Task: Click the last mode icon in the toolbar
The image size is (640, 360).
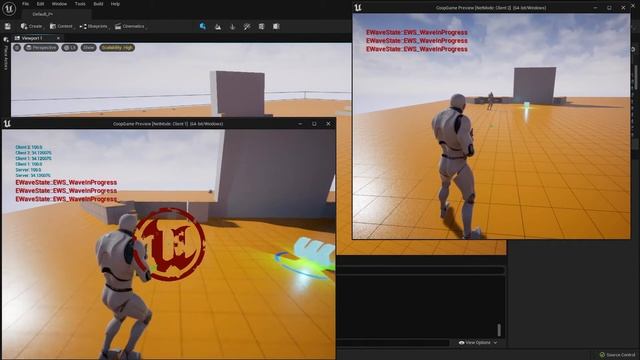Action: pyautogui.click(x=276, y=27)
